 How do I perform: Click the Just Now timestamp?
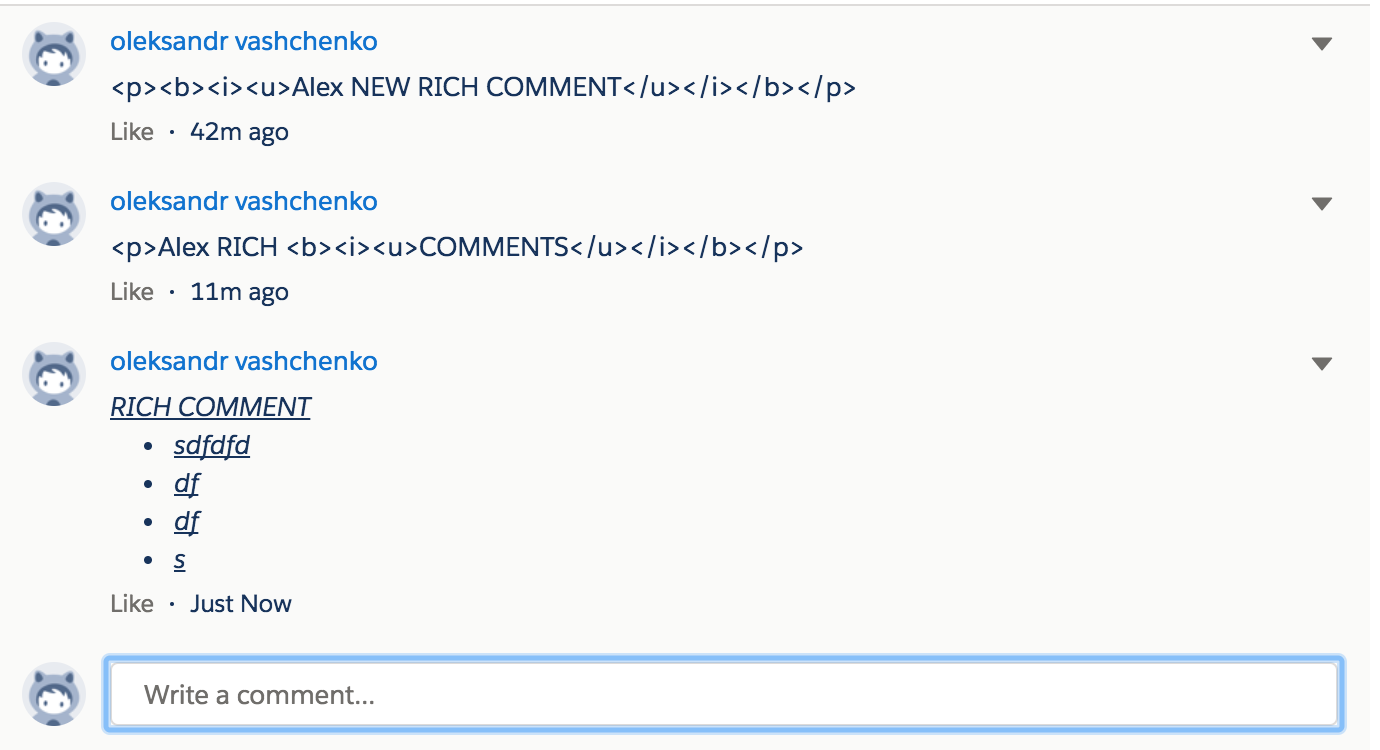click(x=240, y=603)
